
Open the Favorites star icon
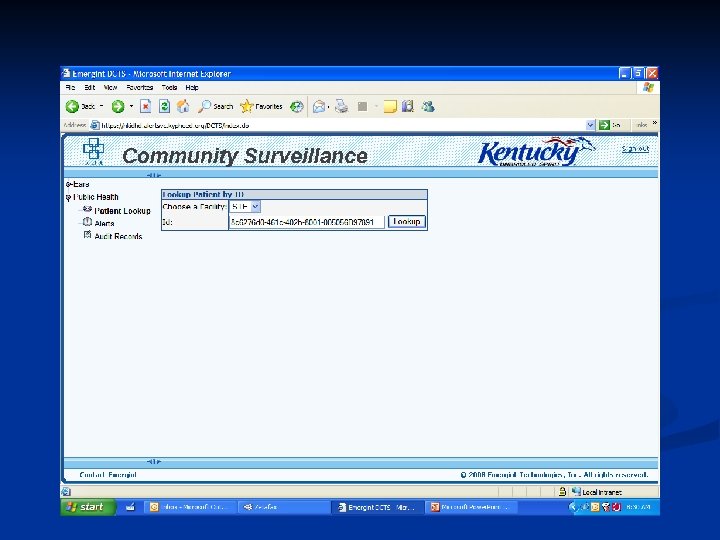pos(246,107)
